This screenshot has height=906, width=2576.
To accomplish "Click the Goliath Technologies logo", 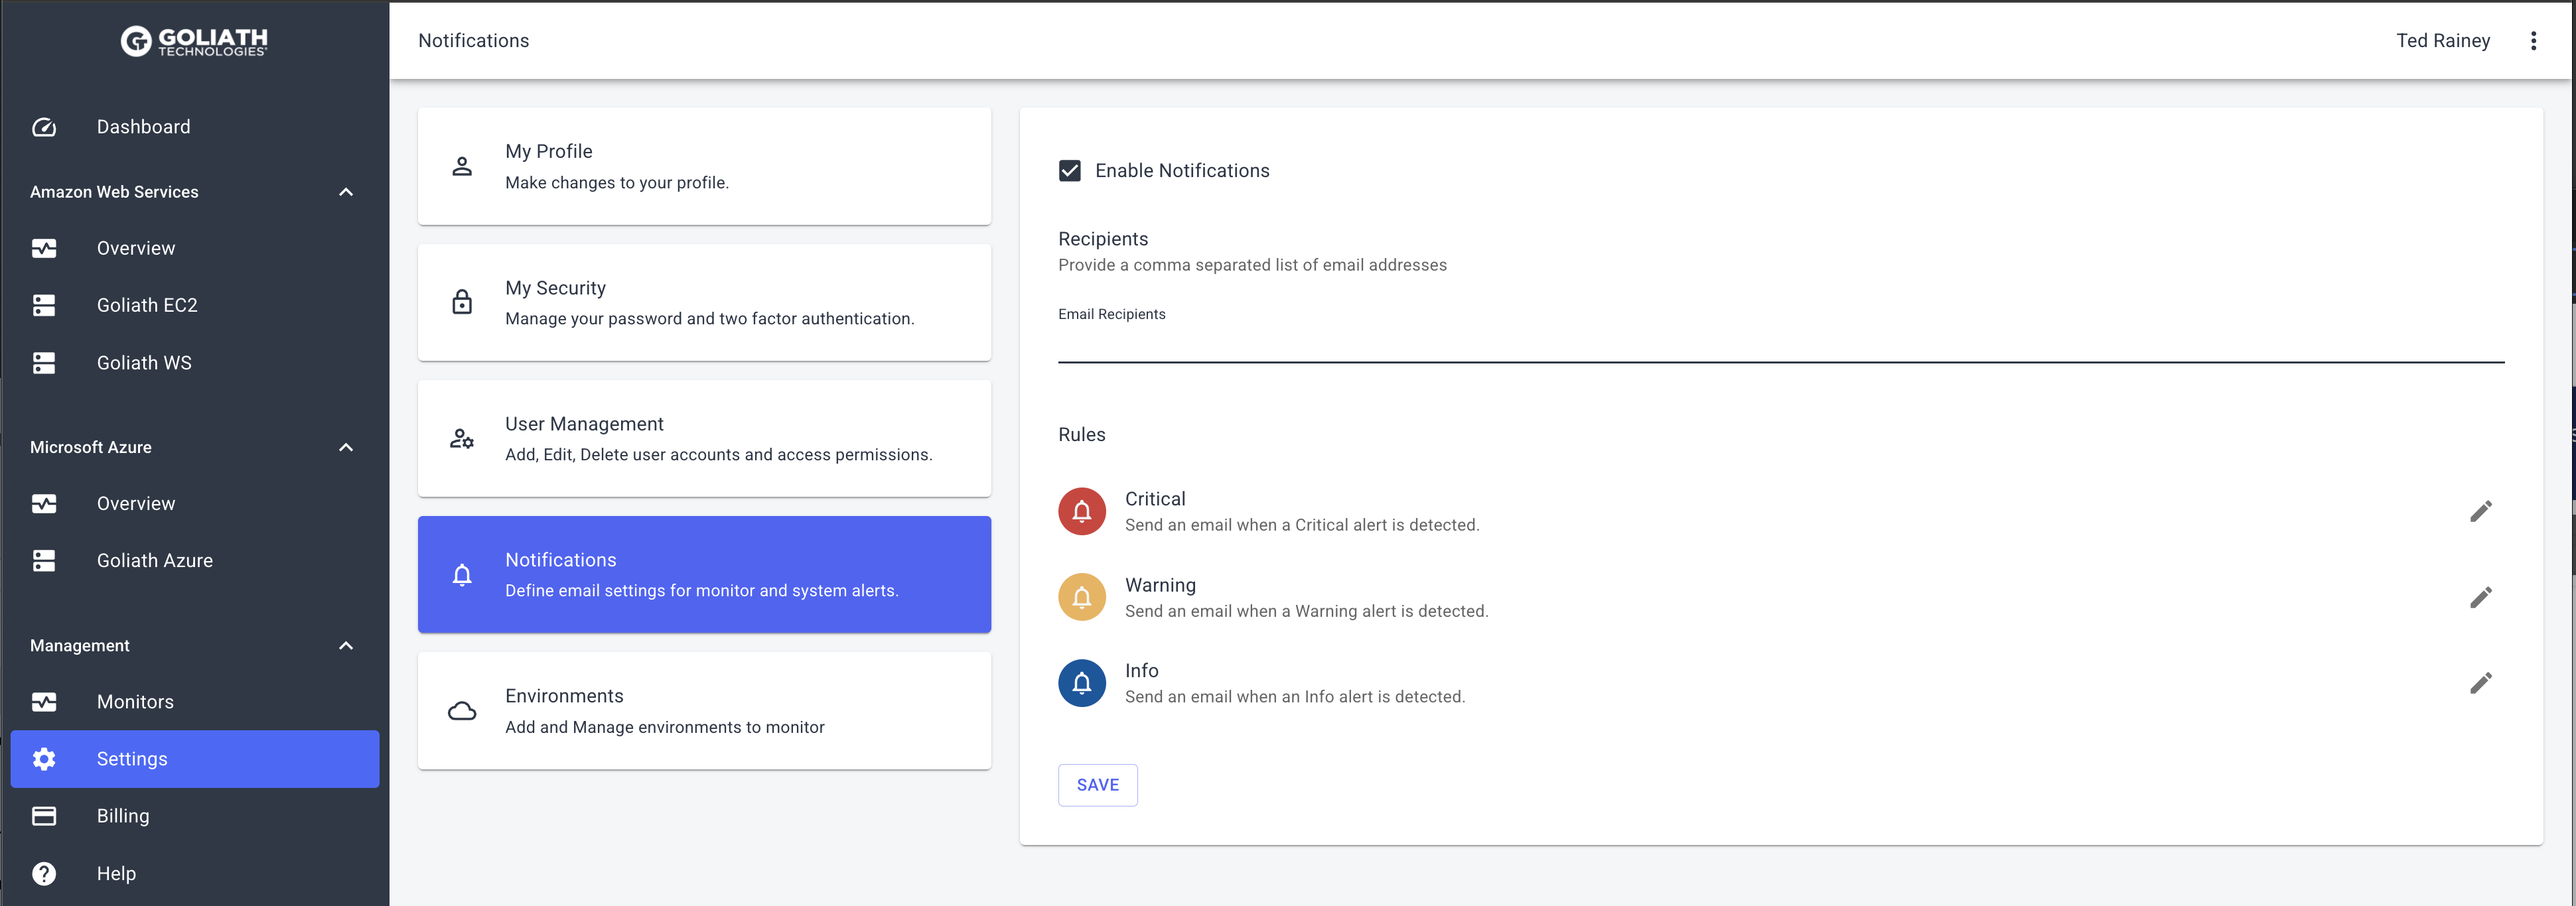I will click(194, 41).
